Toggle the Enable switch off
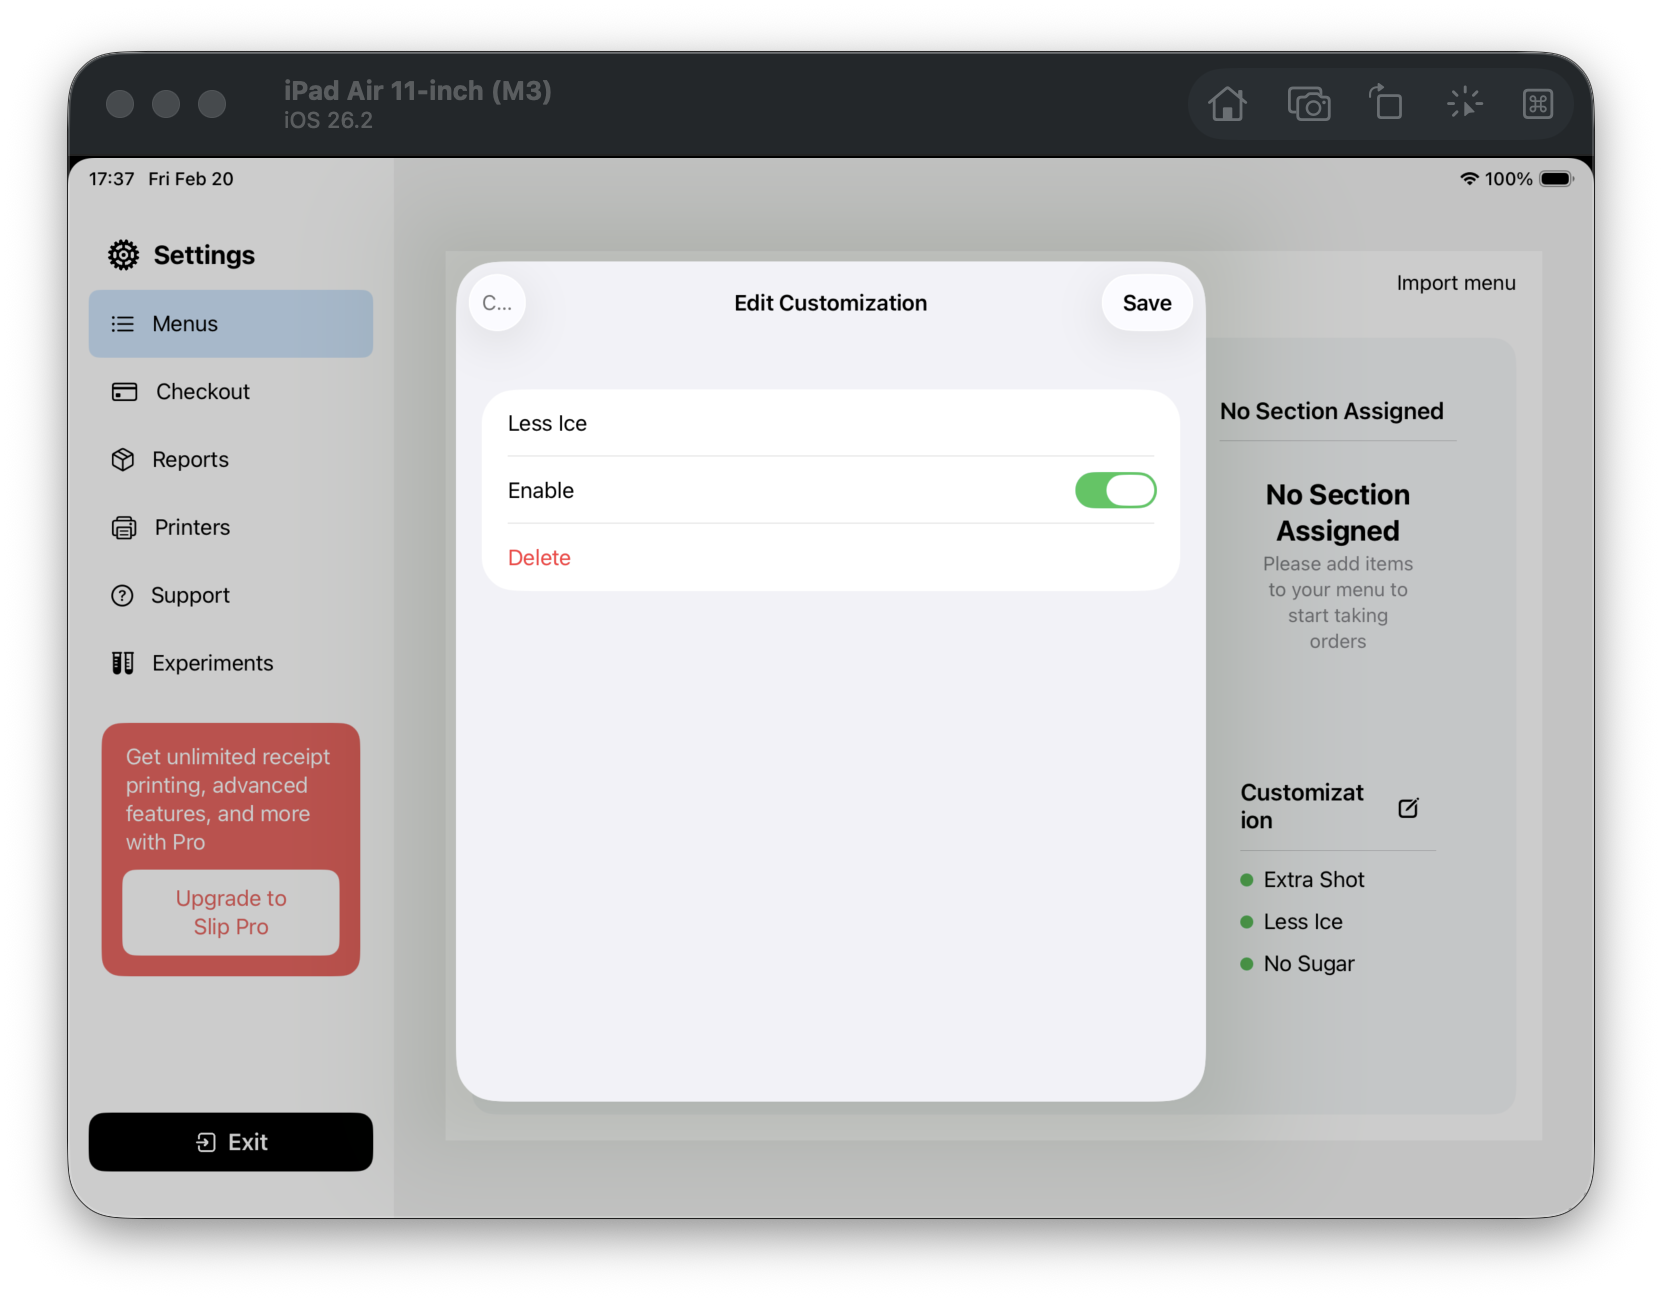 point(1115,491)
